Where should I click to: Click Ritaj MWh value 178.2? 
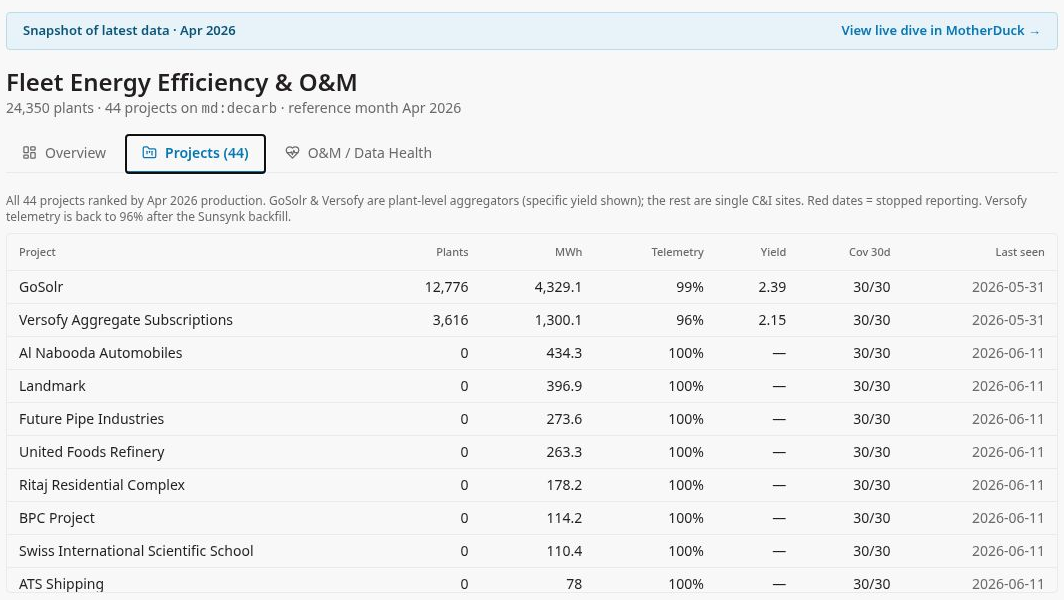pos(564,485)
